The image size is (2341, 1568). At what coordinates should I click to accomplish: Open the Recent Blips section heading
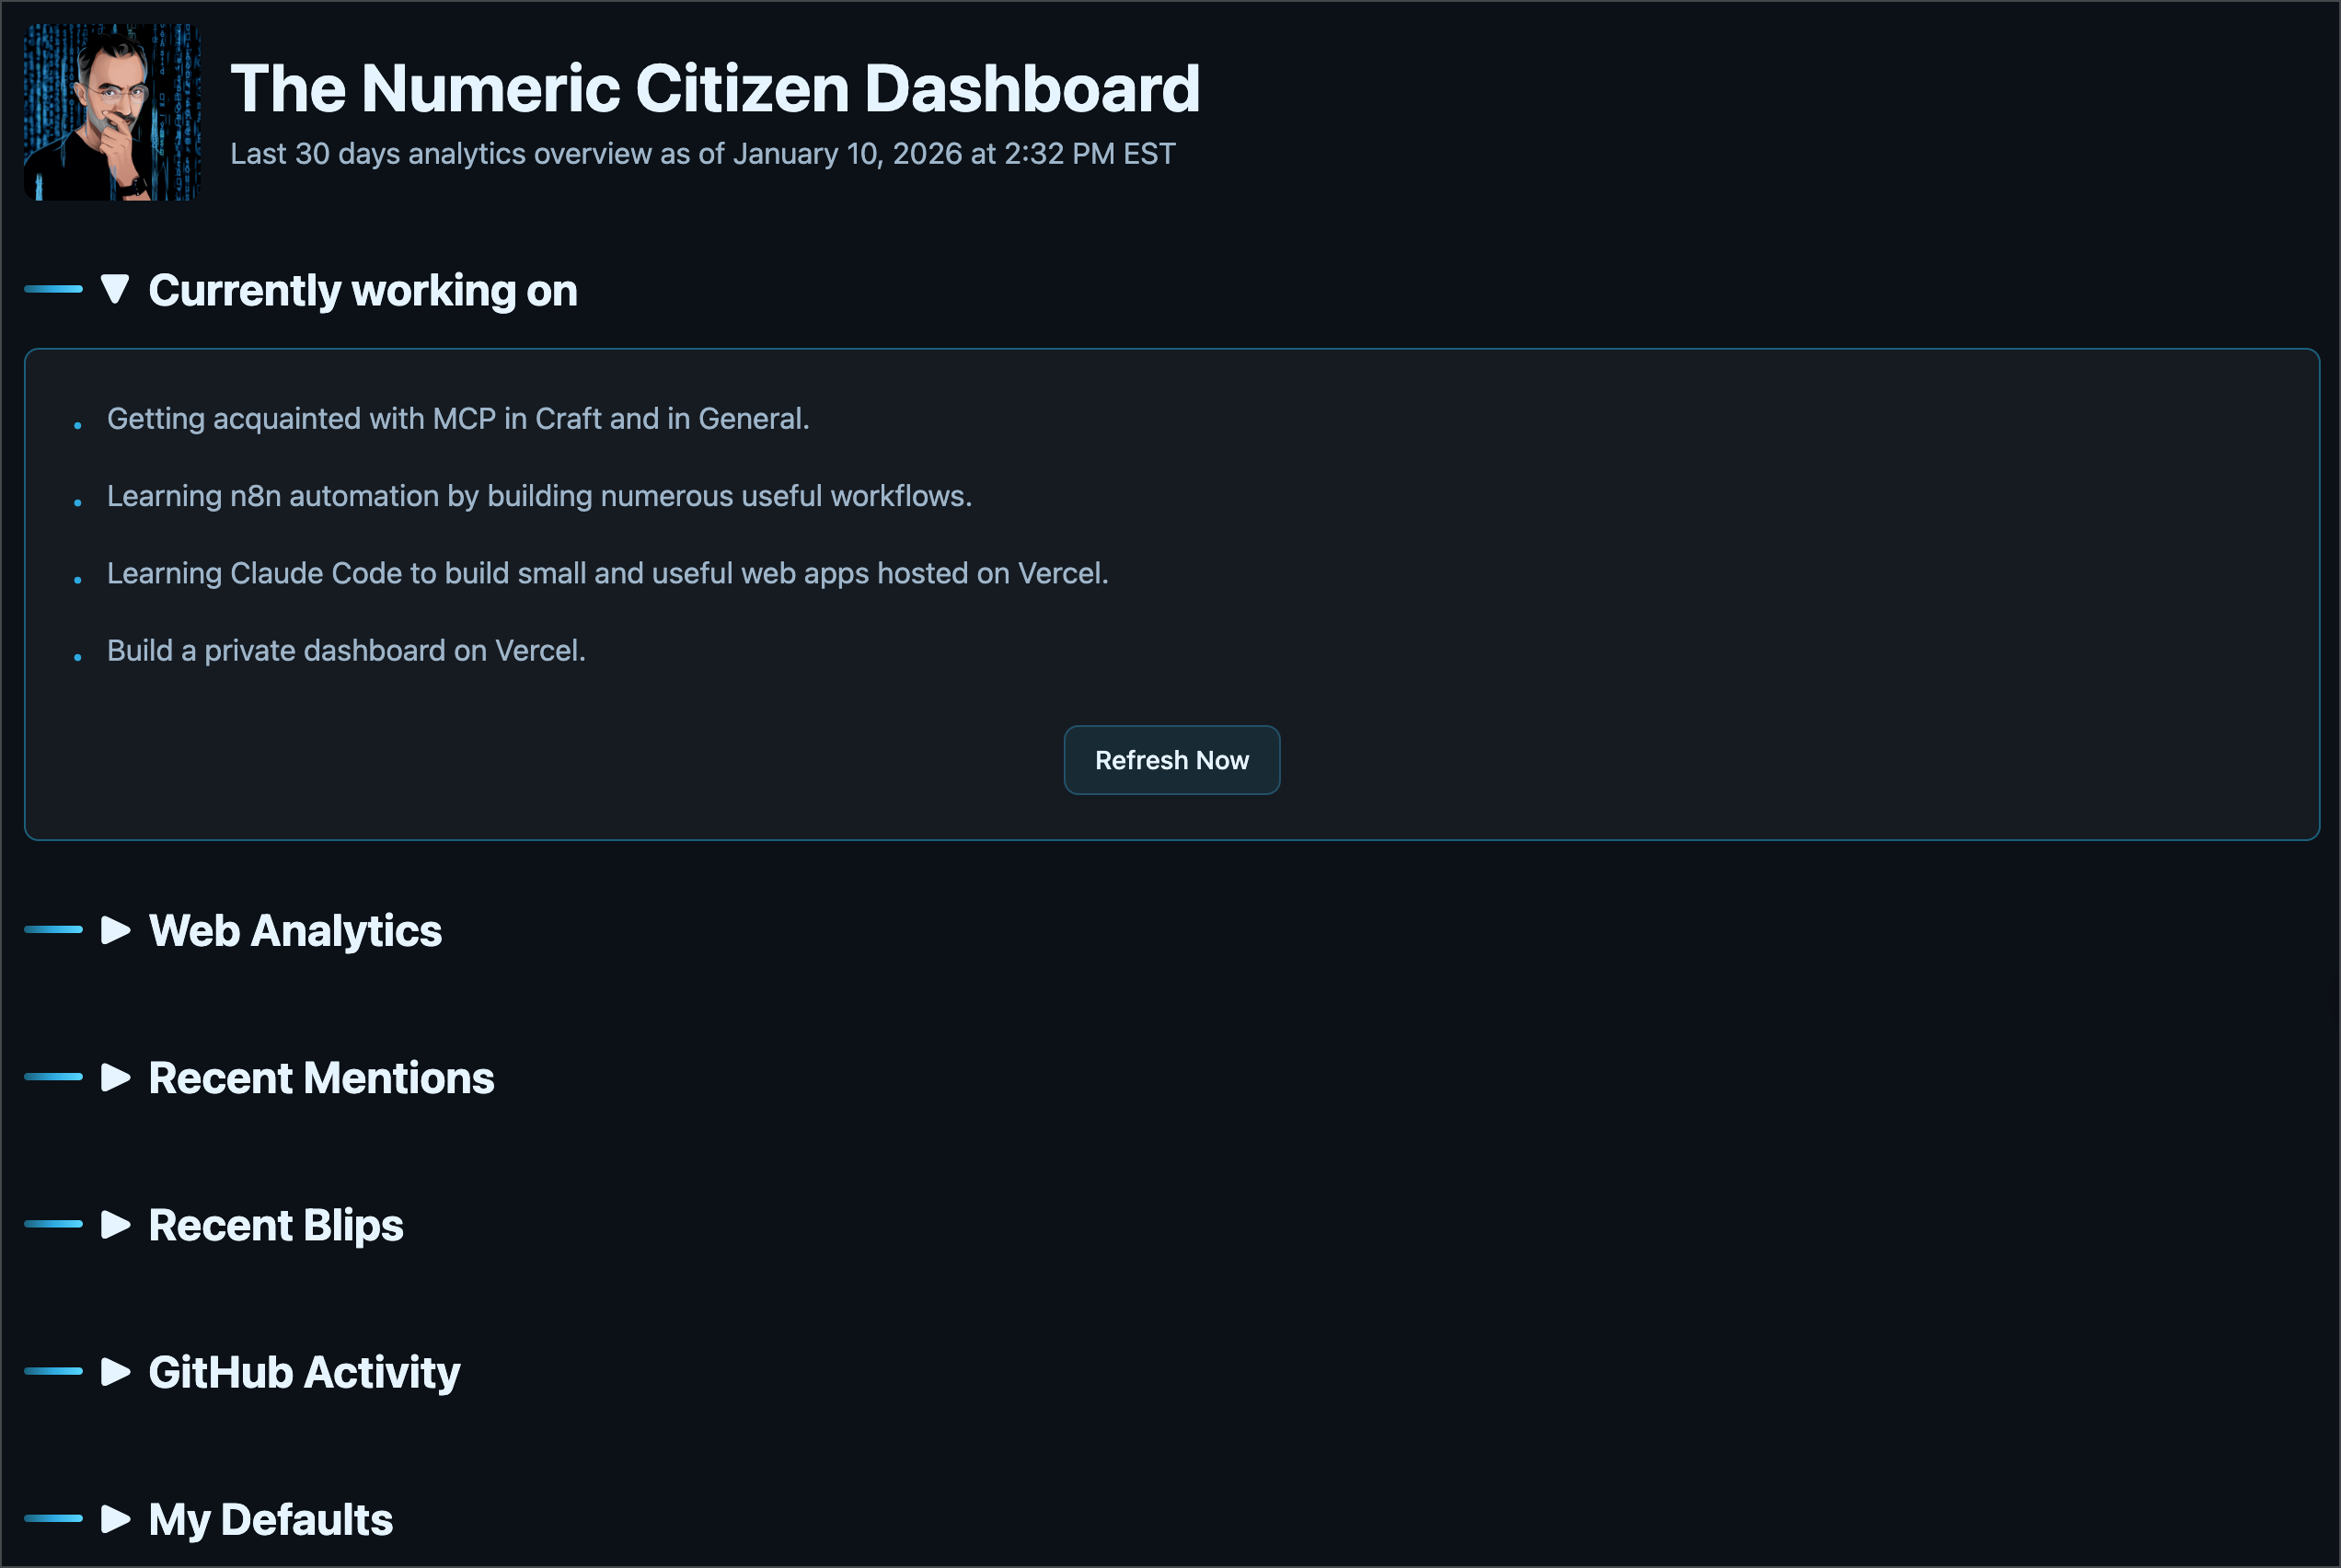coord(276,1225)
